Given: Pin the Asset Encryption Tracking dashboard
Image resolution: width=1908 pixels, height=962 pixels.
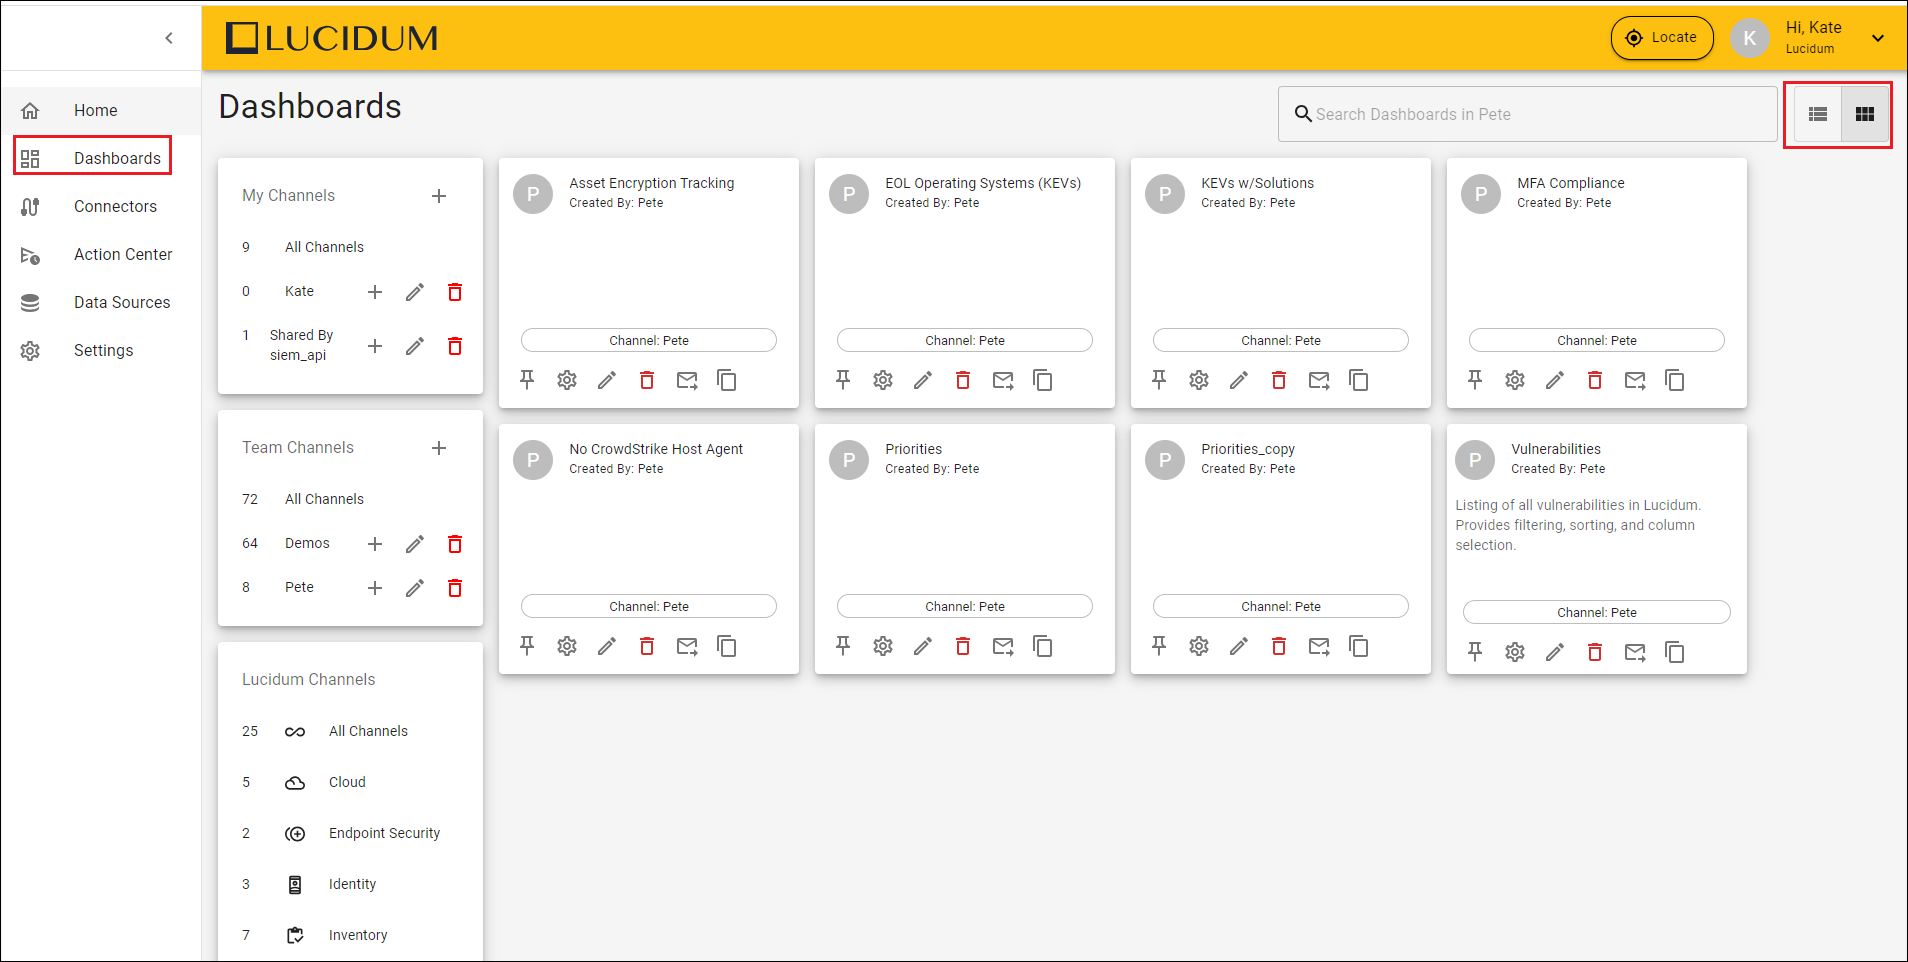Looking at the screenshot, I should (527, 380).
